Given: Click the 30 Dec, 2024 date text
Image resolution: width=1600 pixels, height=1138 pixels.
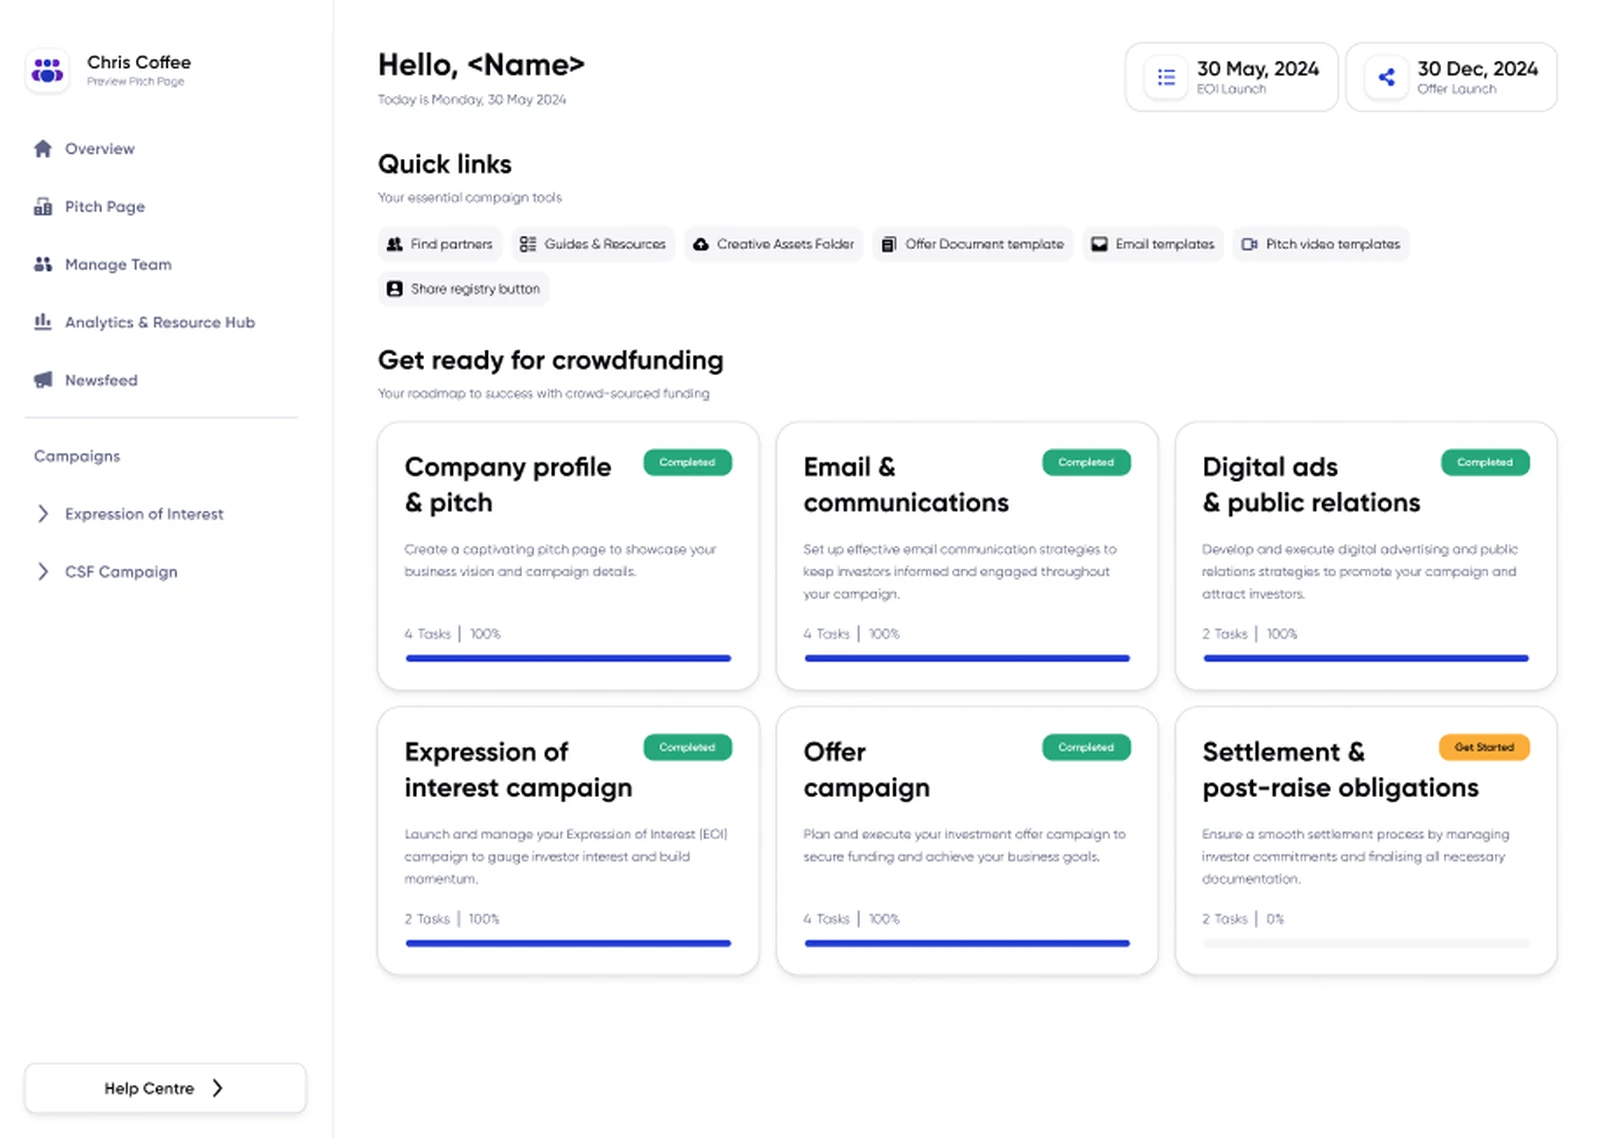Looking at the screenshot, I should 1477,69.
